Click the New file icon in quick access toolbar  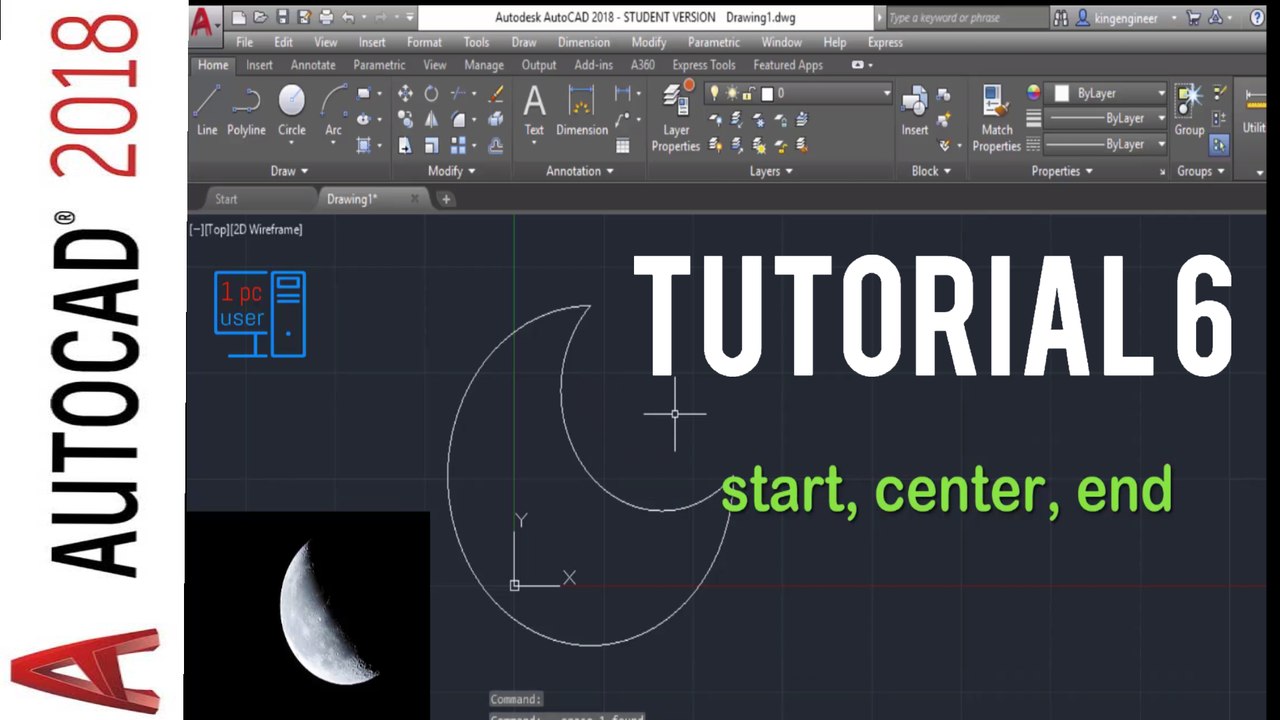click(x=239, y=17)
